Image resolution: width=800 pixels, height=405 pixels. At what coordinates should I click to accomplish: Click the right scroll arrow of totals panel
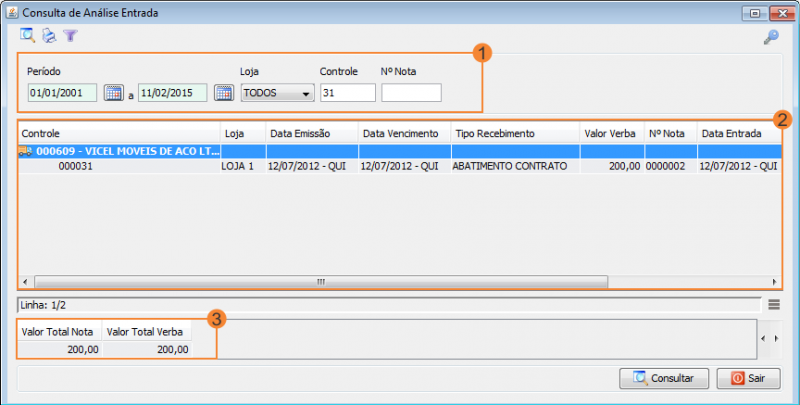click(776, 339)
